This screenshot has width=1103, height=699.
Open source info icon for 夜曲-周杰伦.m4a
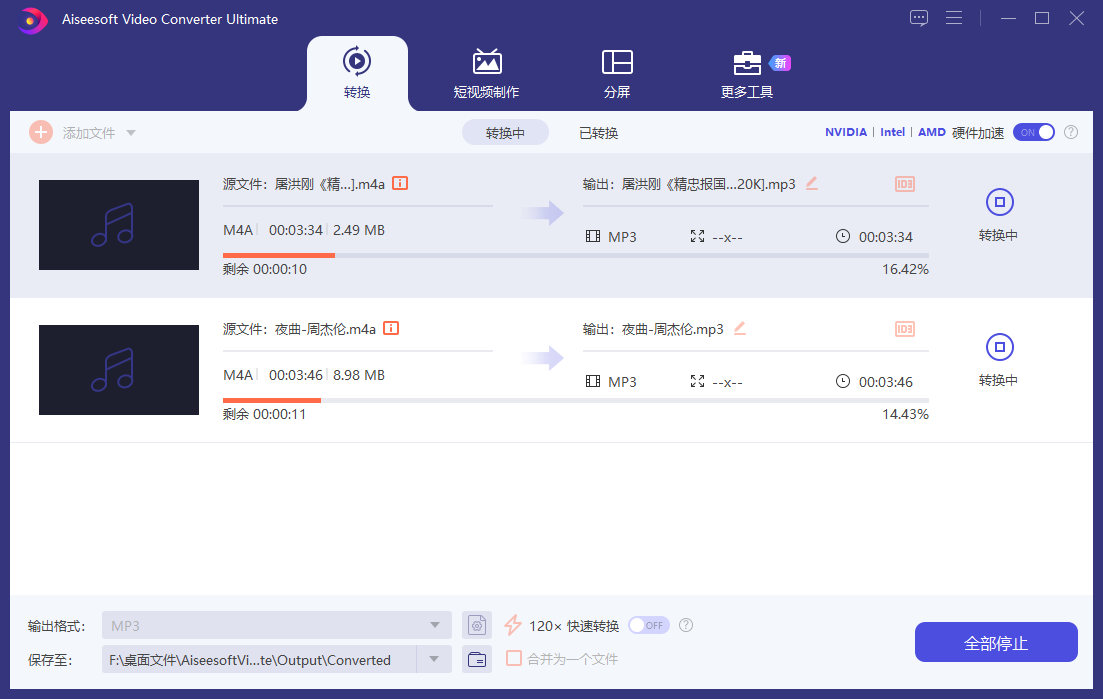(x=391, y=328)
